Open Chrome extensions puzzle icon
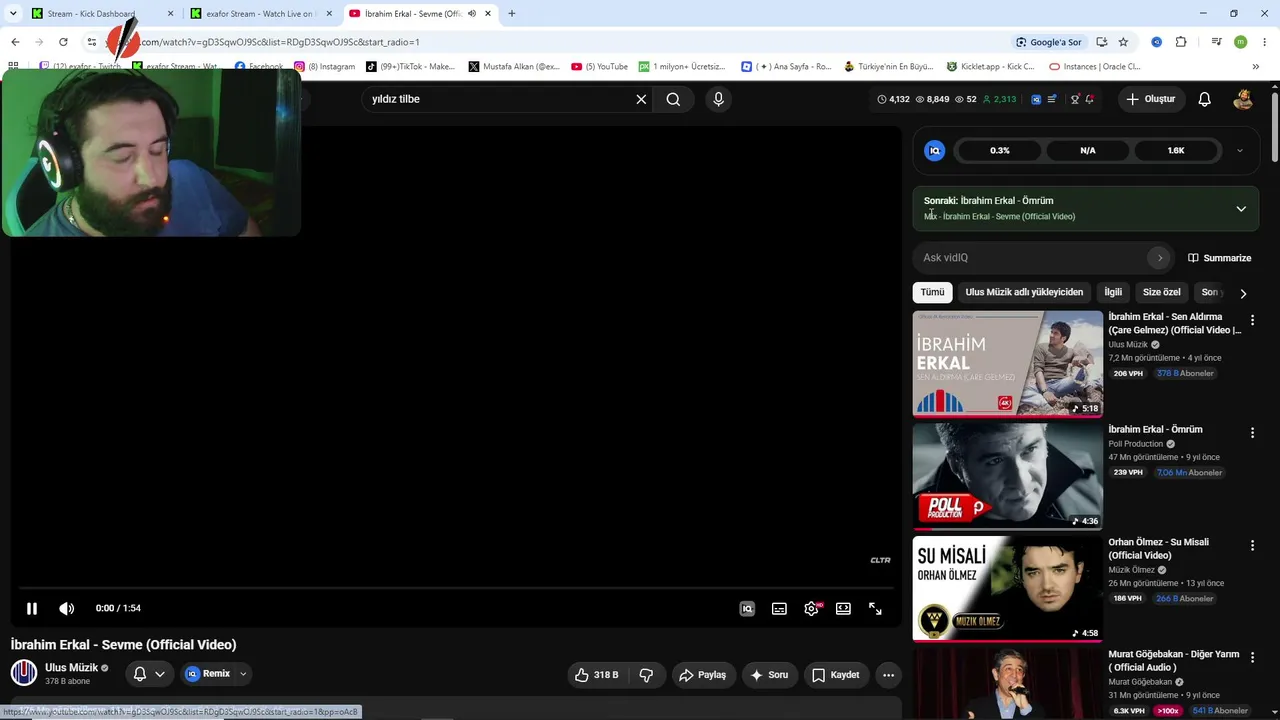 [1181, 42]
